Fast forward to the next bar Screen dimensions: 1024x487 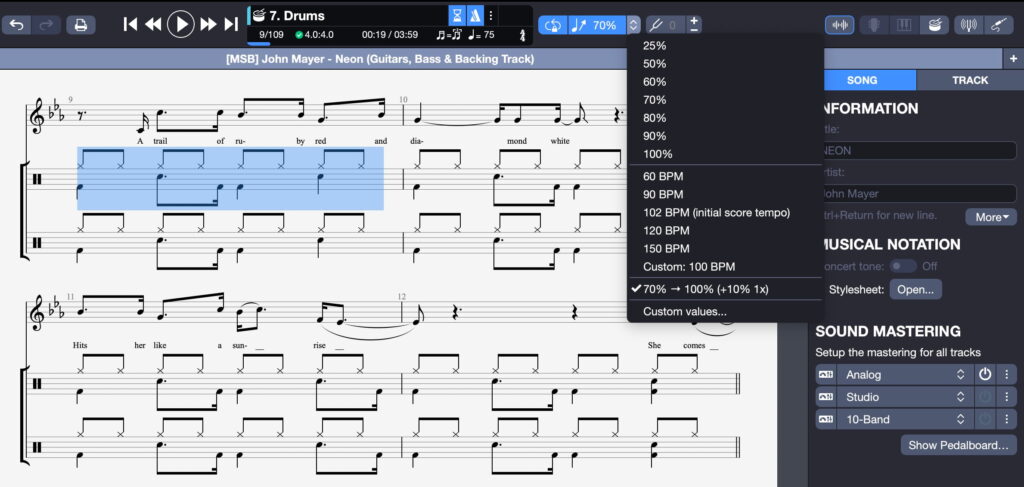pyautogui.click(x=208, y=24)
